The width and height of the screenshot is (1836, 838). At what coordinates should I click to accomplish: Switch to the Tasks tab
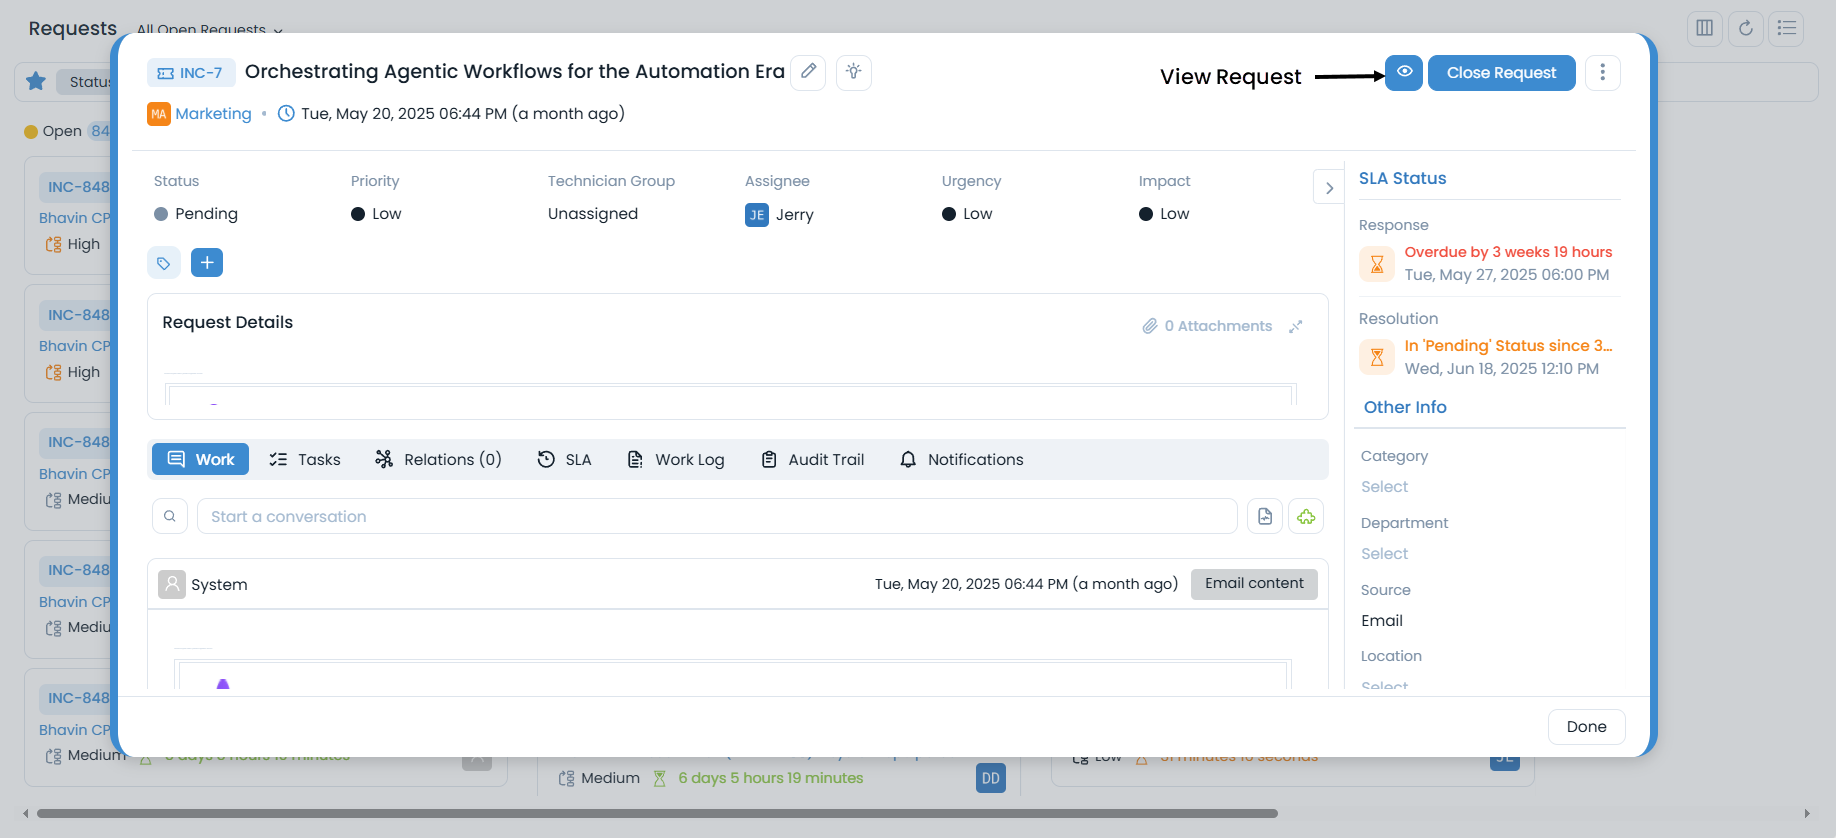[x=305, y=459]
